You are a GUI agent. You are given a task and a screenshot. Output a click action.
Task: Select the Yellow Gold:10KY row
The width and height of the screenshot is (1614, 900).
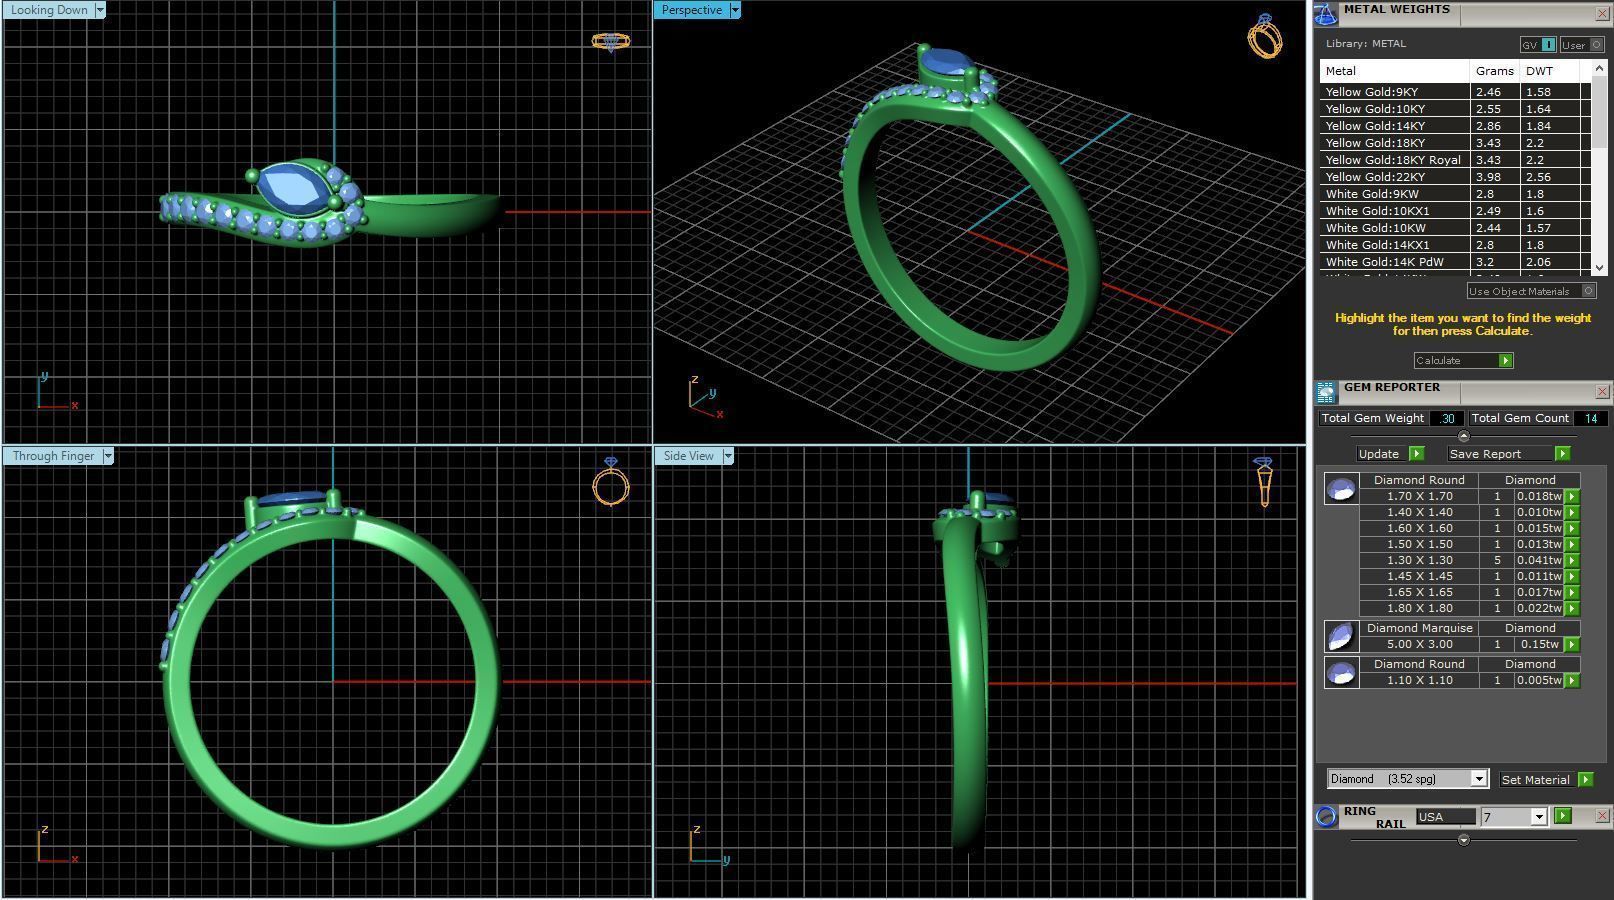pos(1455,109)
